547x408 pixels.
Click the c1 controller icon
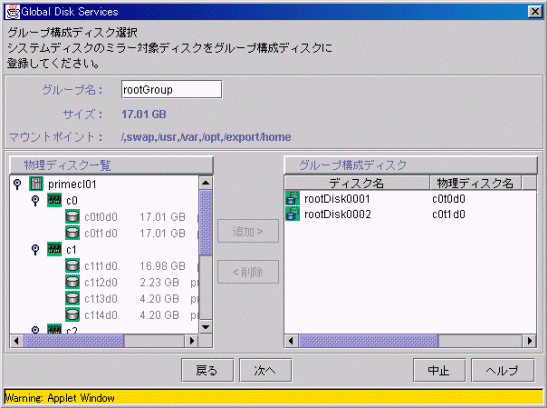(54, 249)
